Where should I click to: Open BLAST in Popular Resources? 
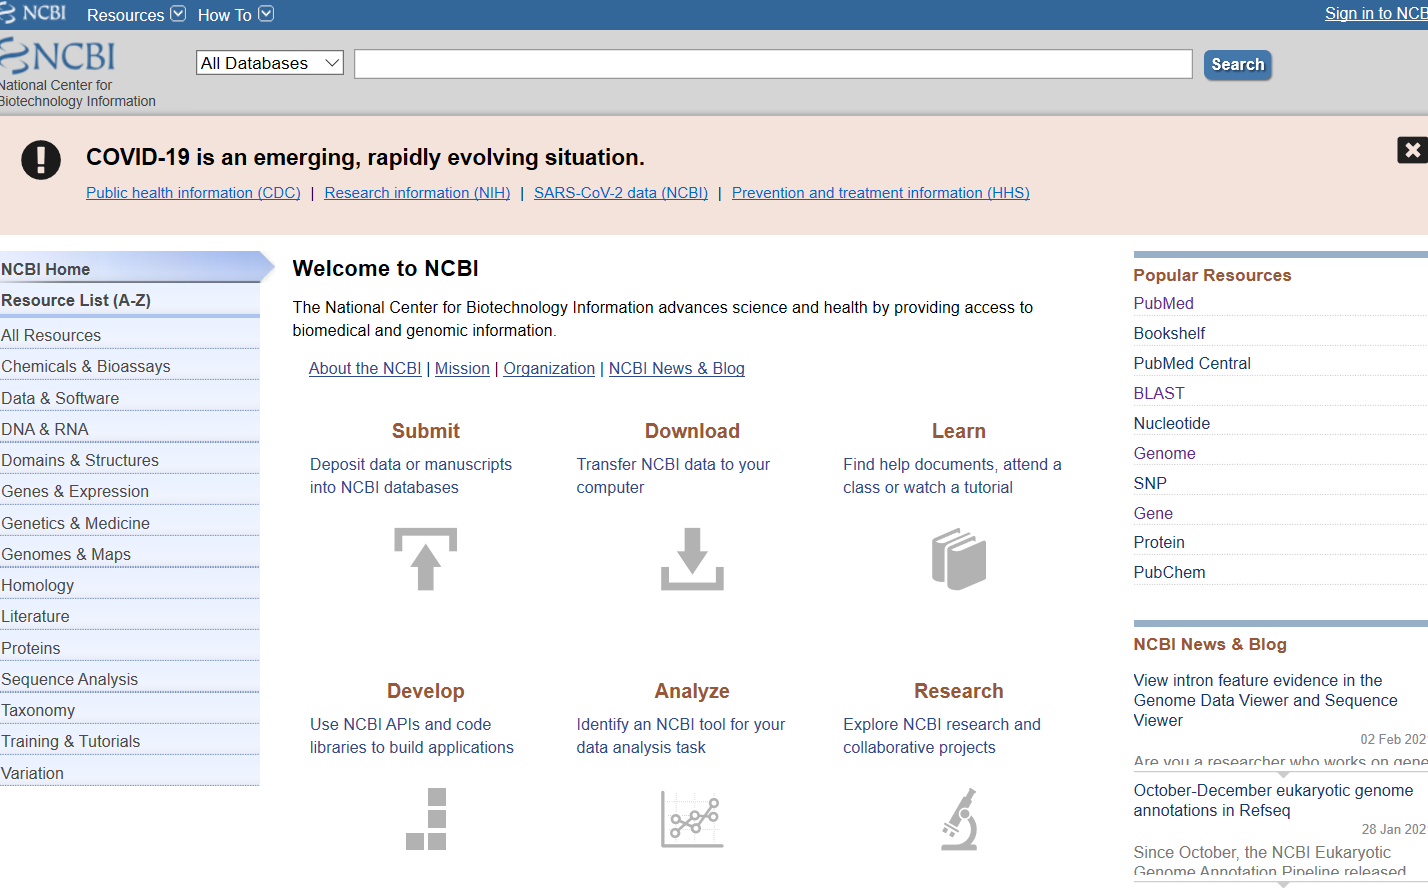coord(1159,393)
